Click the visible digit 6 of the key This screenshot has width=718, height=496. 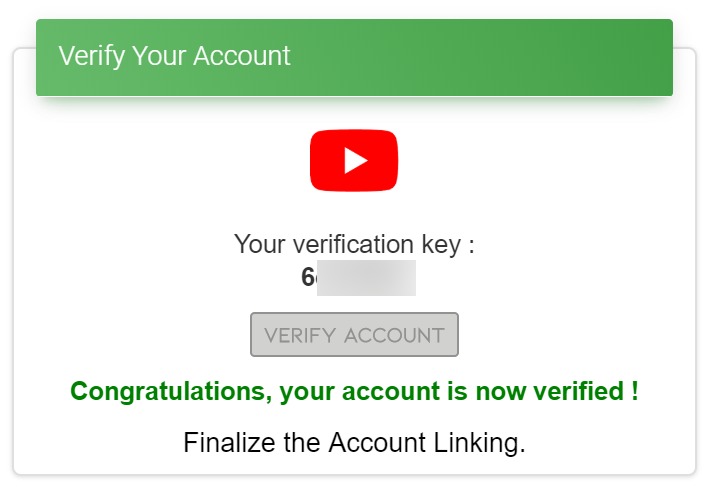(308, 277)
